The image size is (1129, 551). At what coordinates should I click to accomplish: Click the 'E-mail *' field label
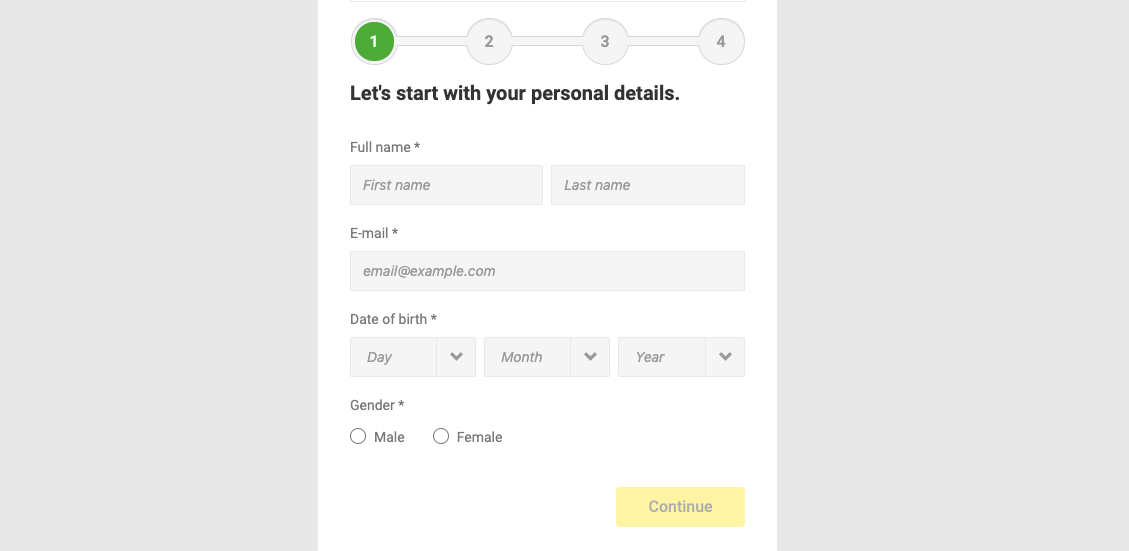[374, 233]
